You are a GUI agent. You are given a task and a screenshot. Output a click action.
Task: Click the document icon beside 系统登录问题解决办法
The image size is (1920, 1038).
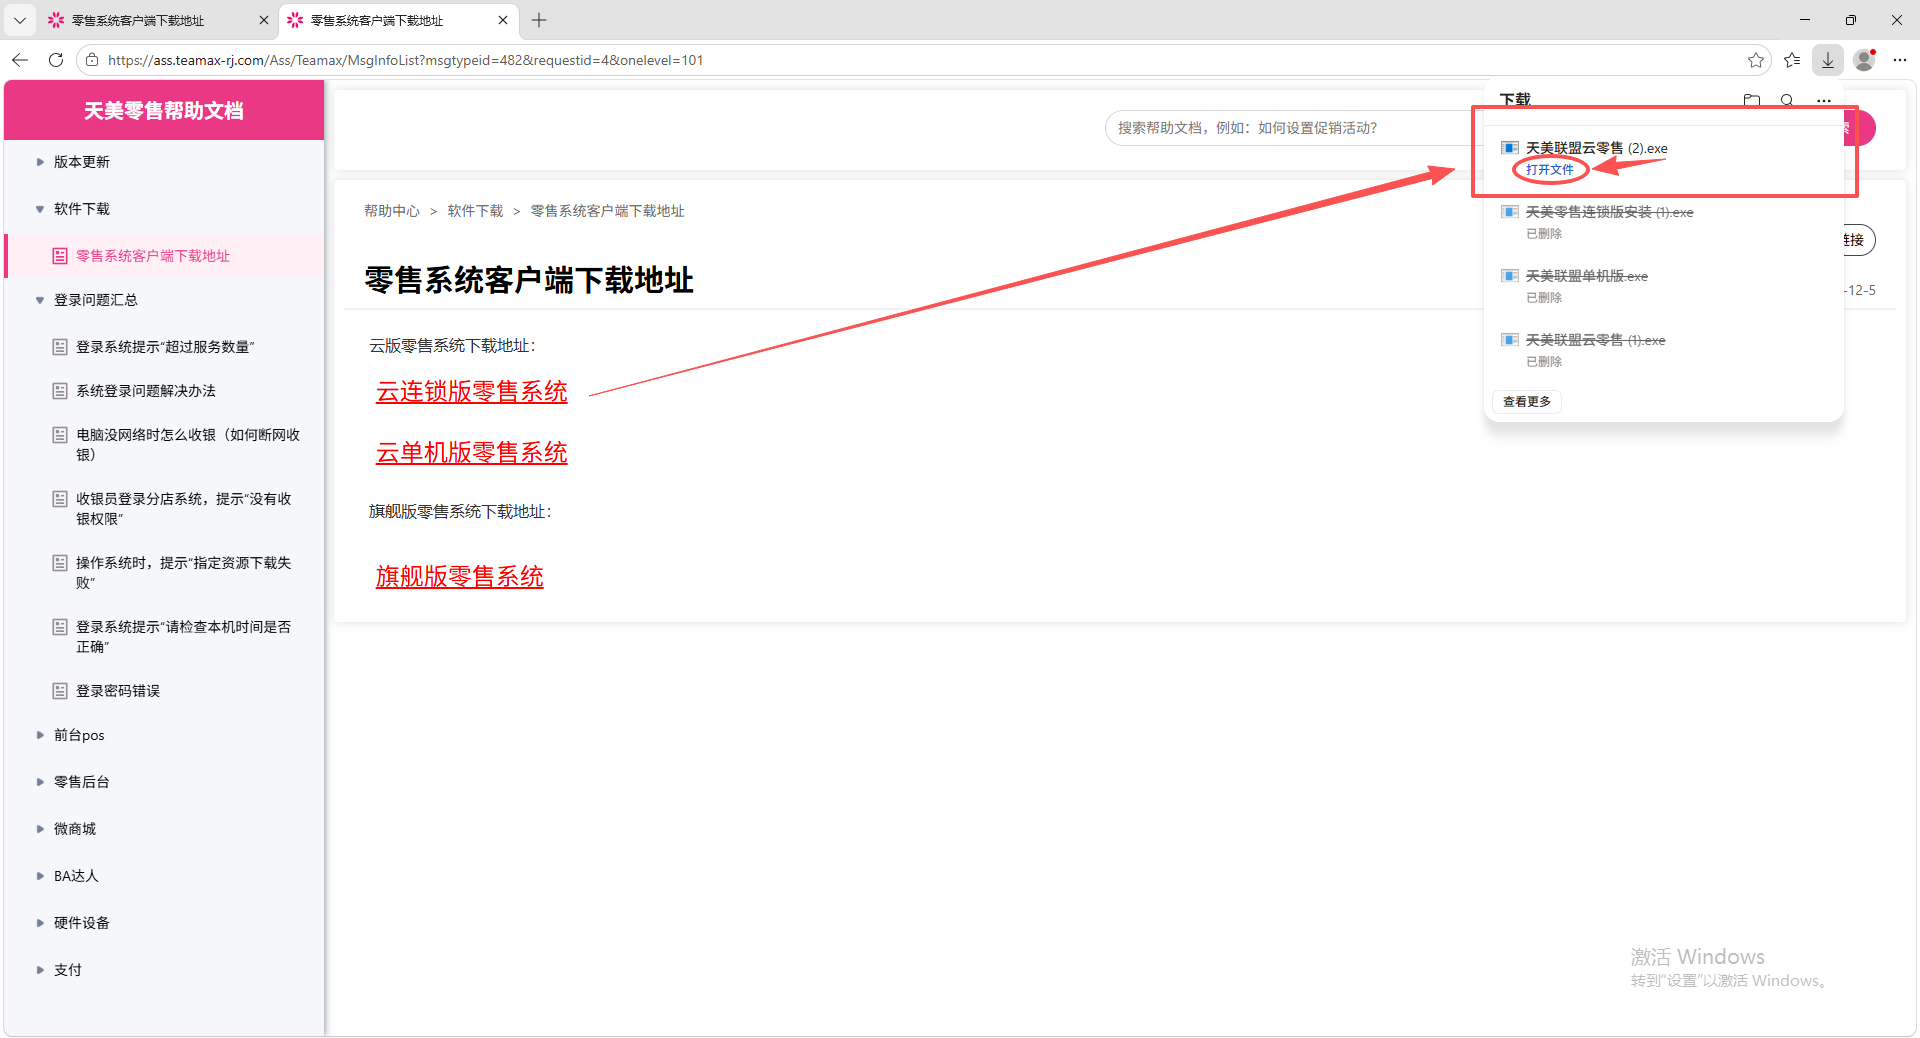[60, 391]
